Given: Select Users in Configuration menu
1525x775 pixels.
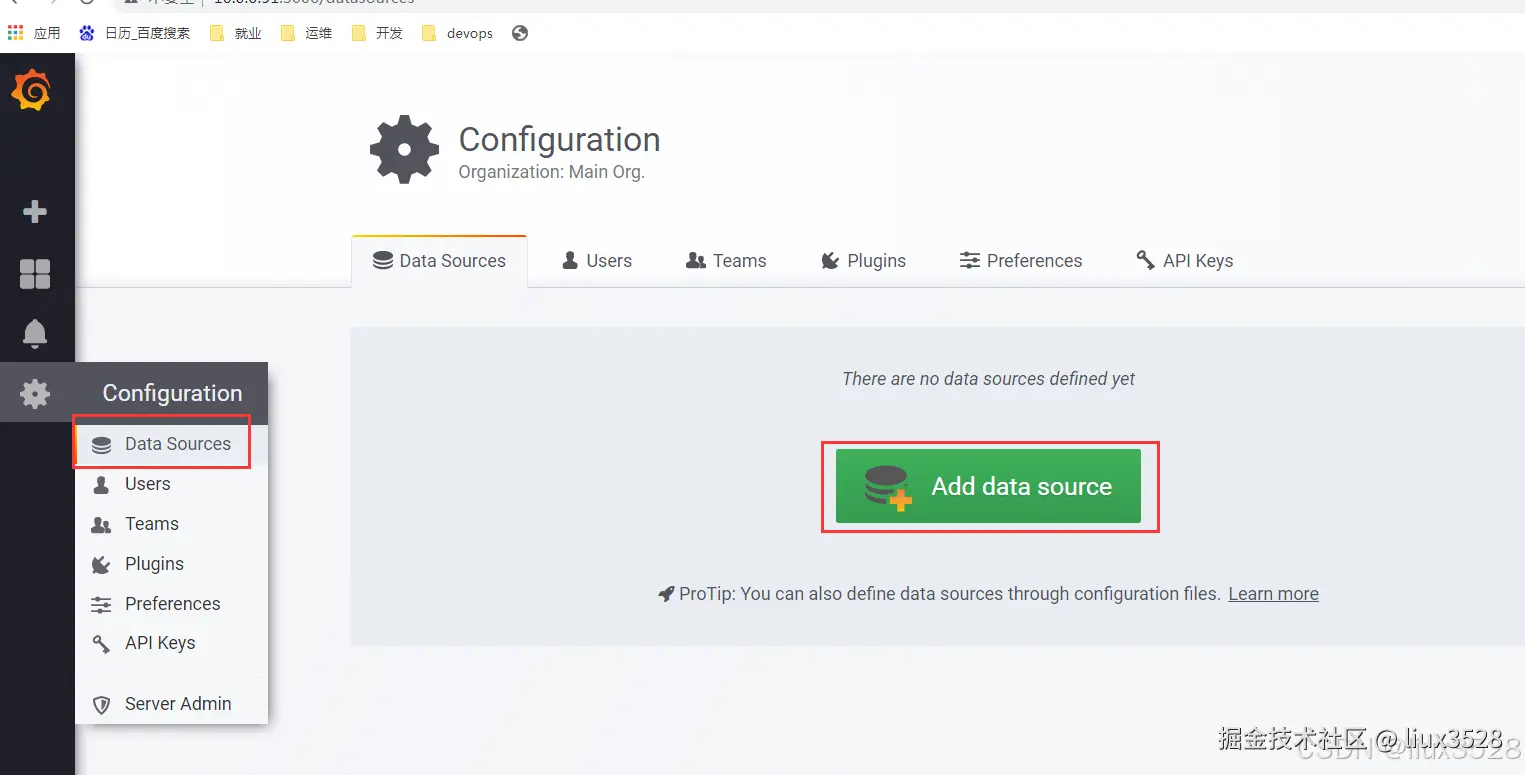Looking at the screenshot, I should [x=147, y=484].
